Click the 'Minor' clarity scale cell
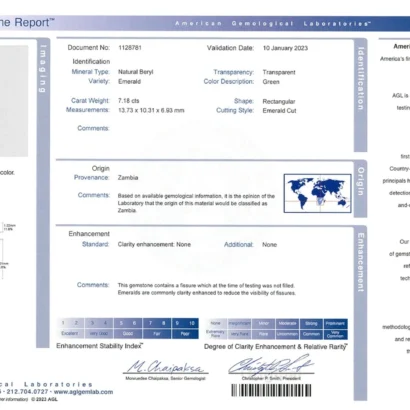Screen dimensions: 410x410 (263, 323)
